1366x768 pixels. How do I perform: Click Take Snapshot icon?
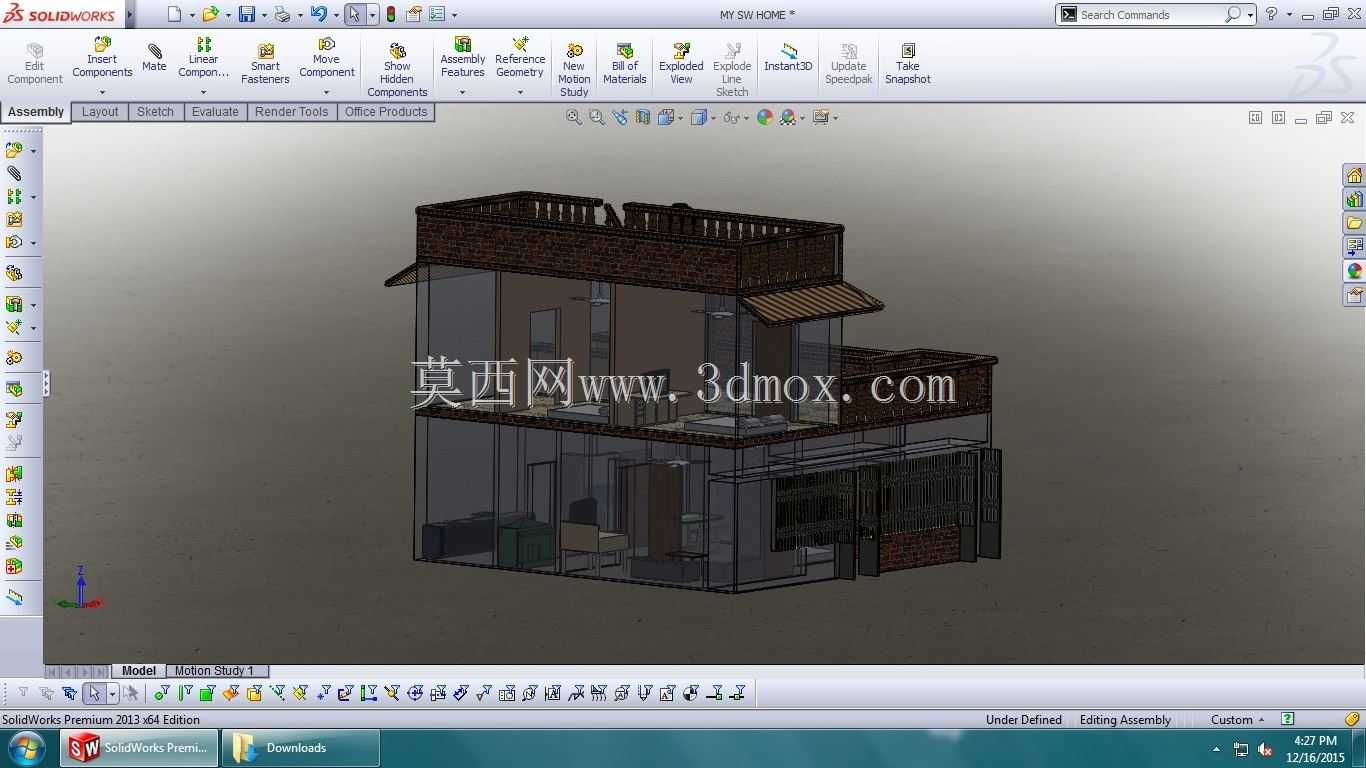[908, 64]
